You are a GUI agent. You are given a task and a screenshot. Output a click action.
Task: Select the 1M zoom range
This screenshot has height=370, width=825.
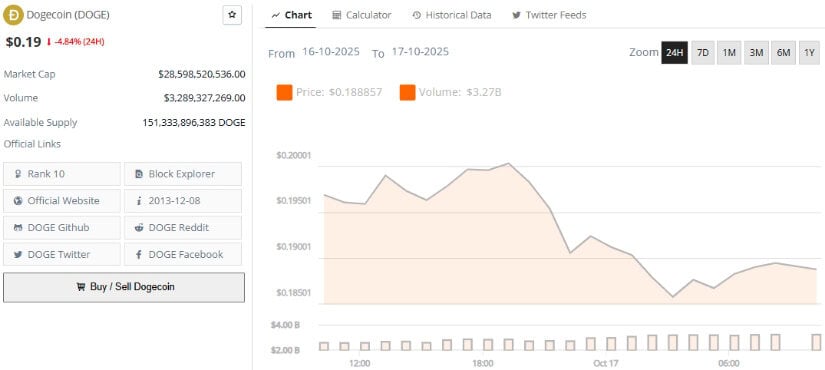[729, 53]
